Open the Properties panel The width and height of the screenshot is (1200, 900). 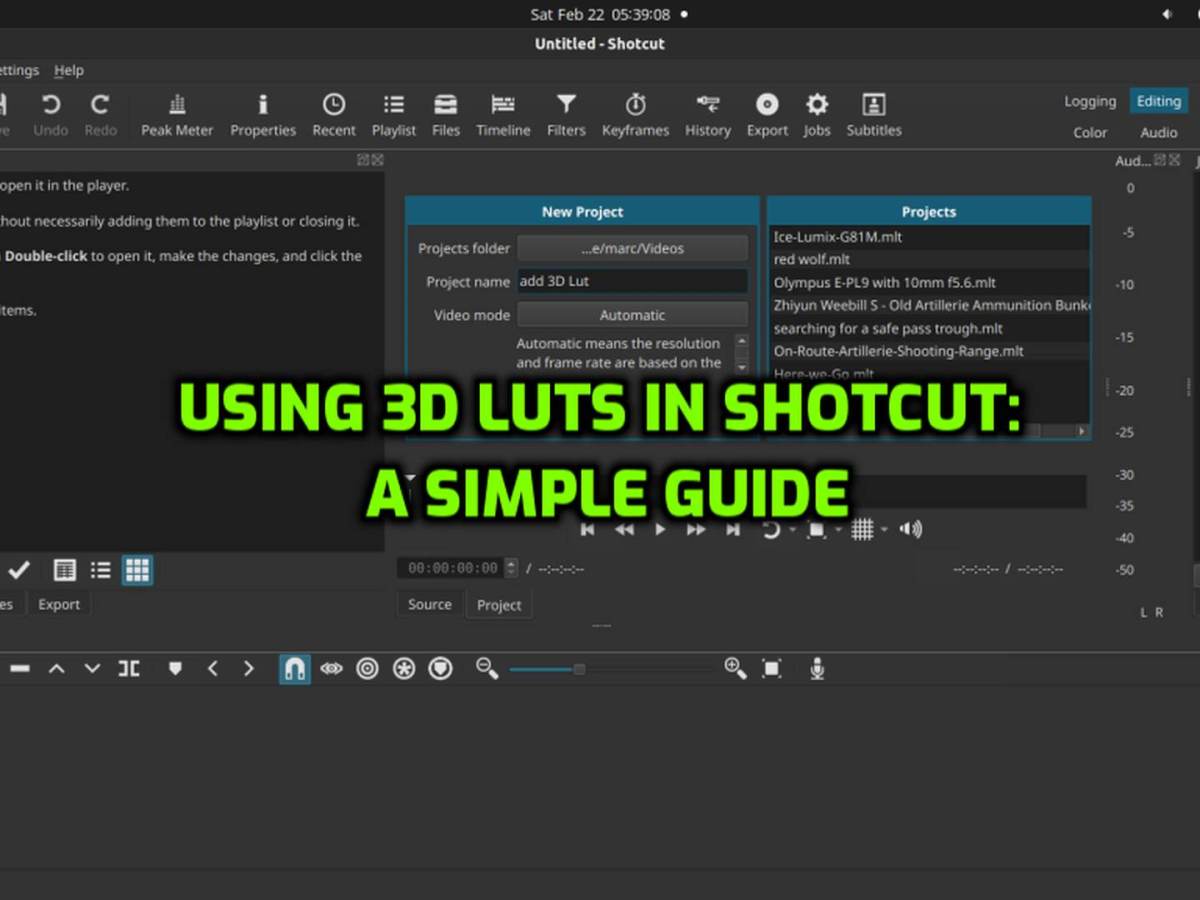(263, 114)
